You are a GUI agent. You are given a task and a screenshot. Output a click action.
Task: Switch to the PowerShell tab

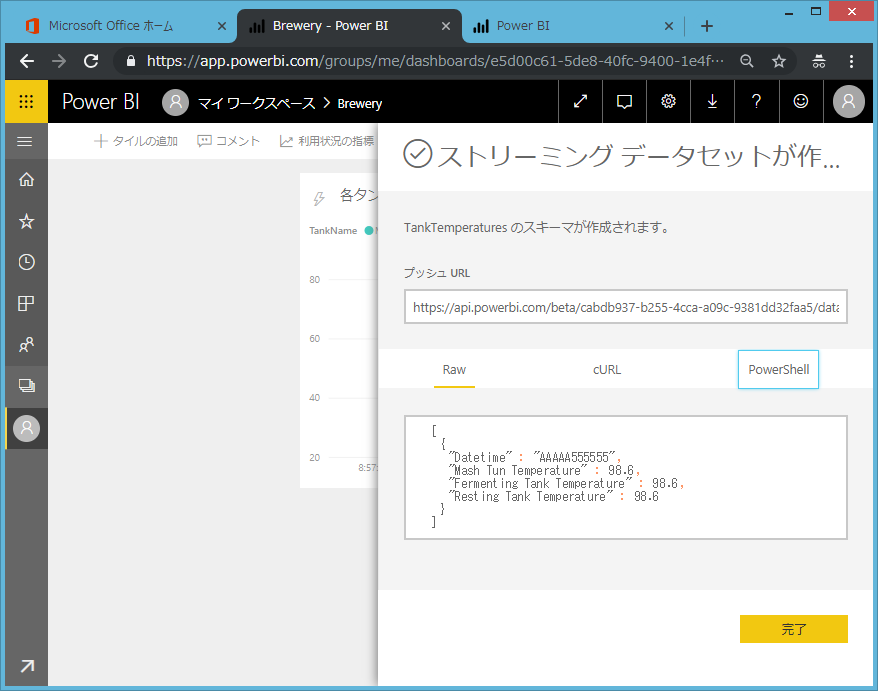point(778,370)
